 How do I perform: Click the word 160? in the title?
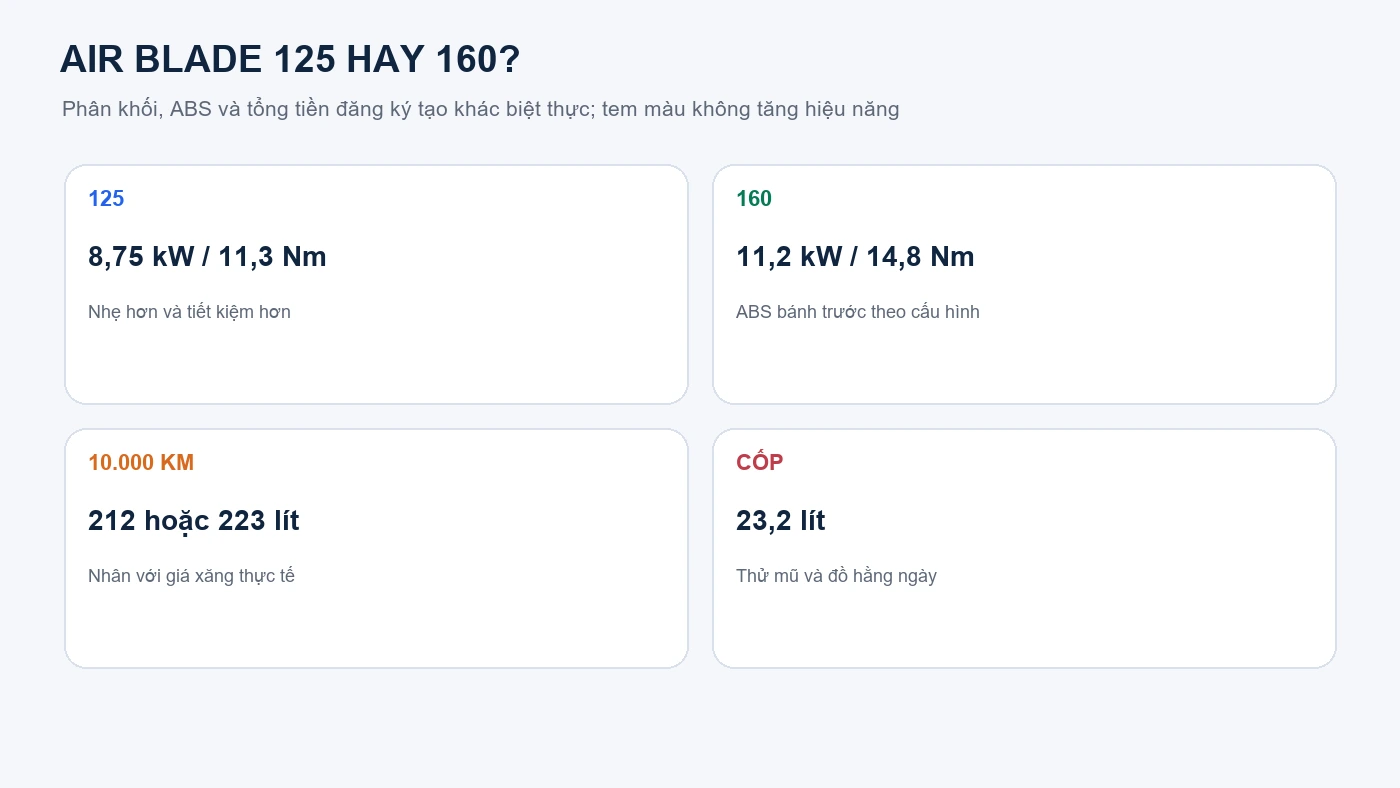click(478, 60)
